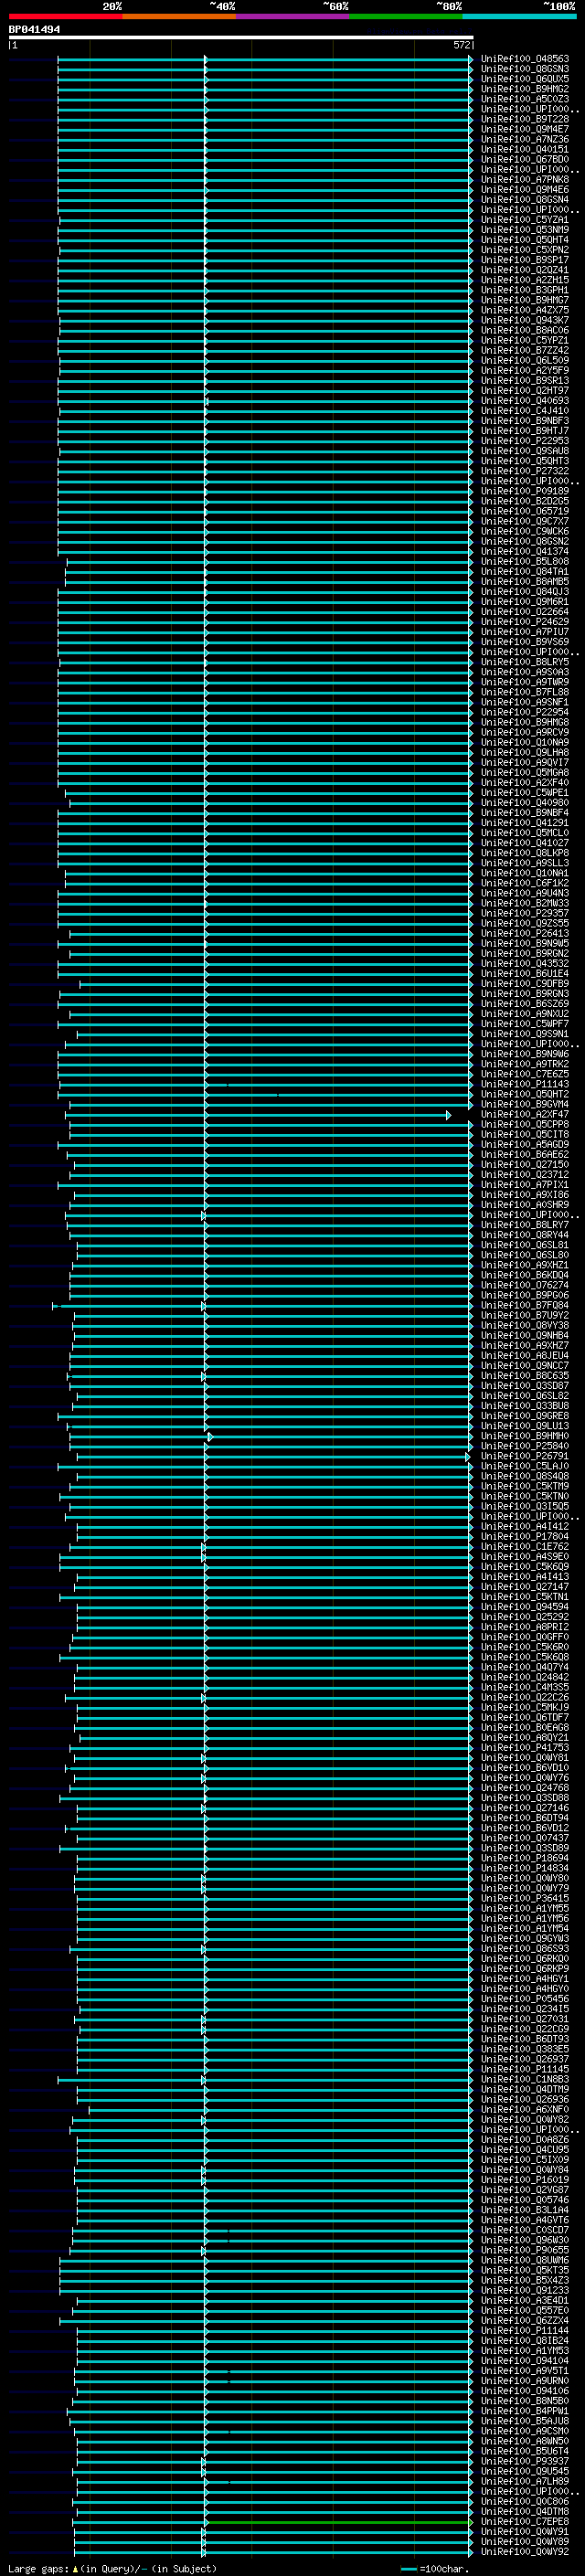585x2576 pixels.
Task: Click the red 20% identity legend segment
Action: coord(65,16)
